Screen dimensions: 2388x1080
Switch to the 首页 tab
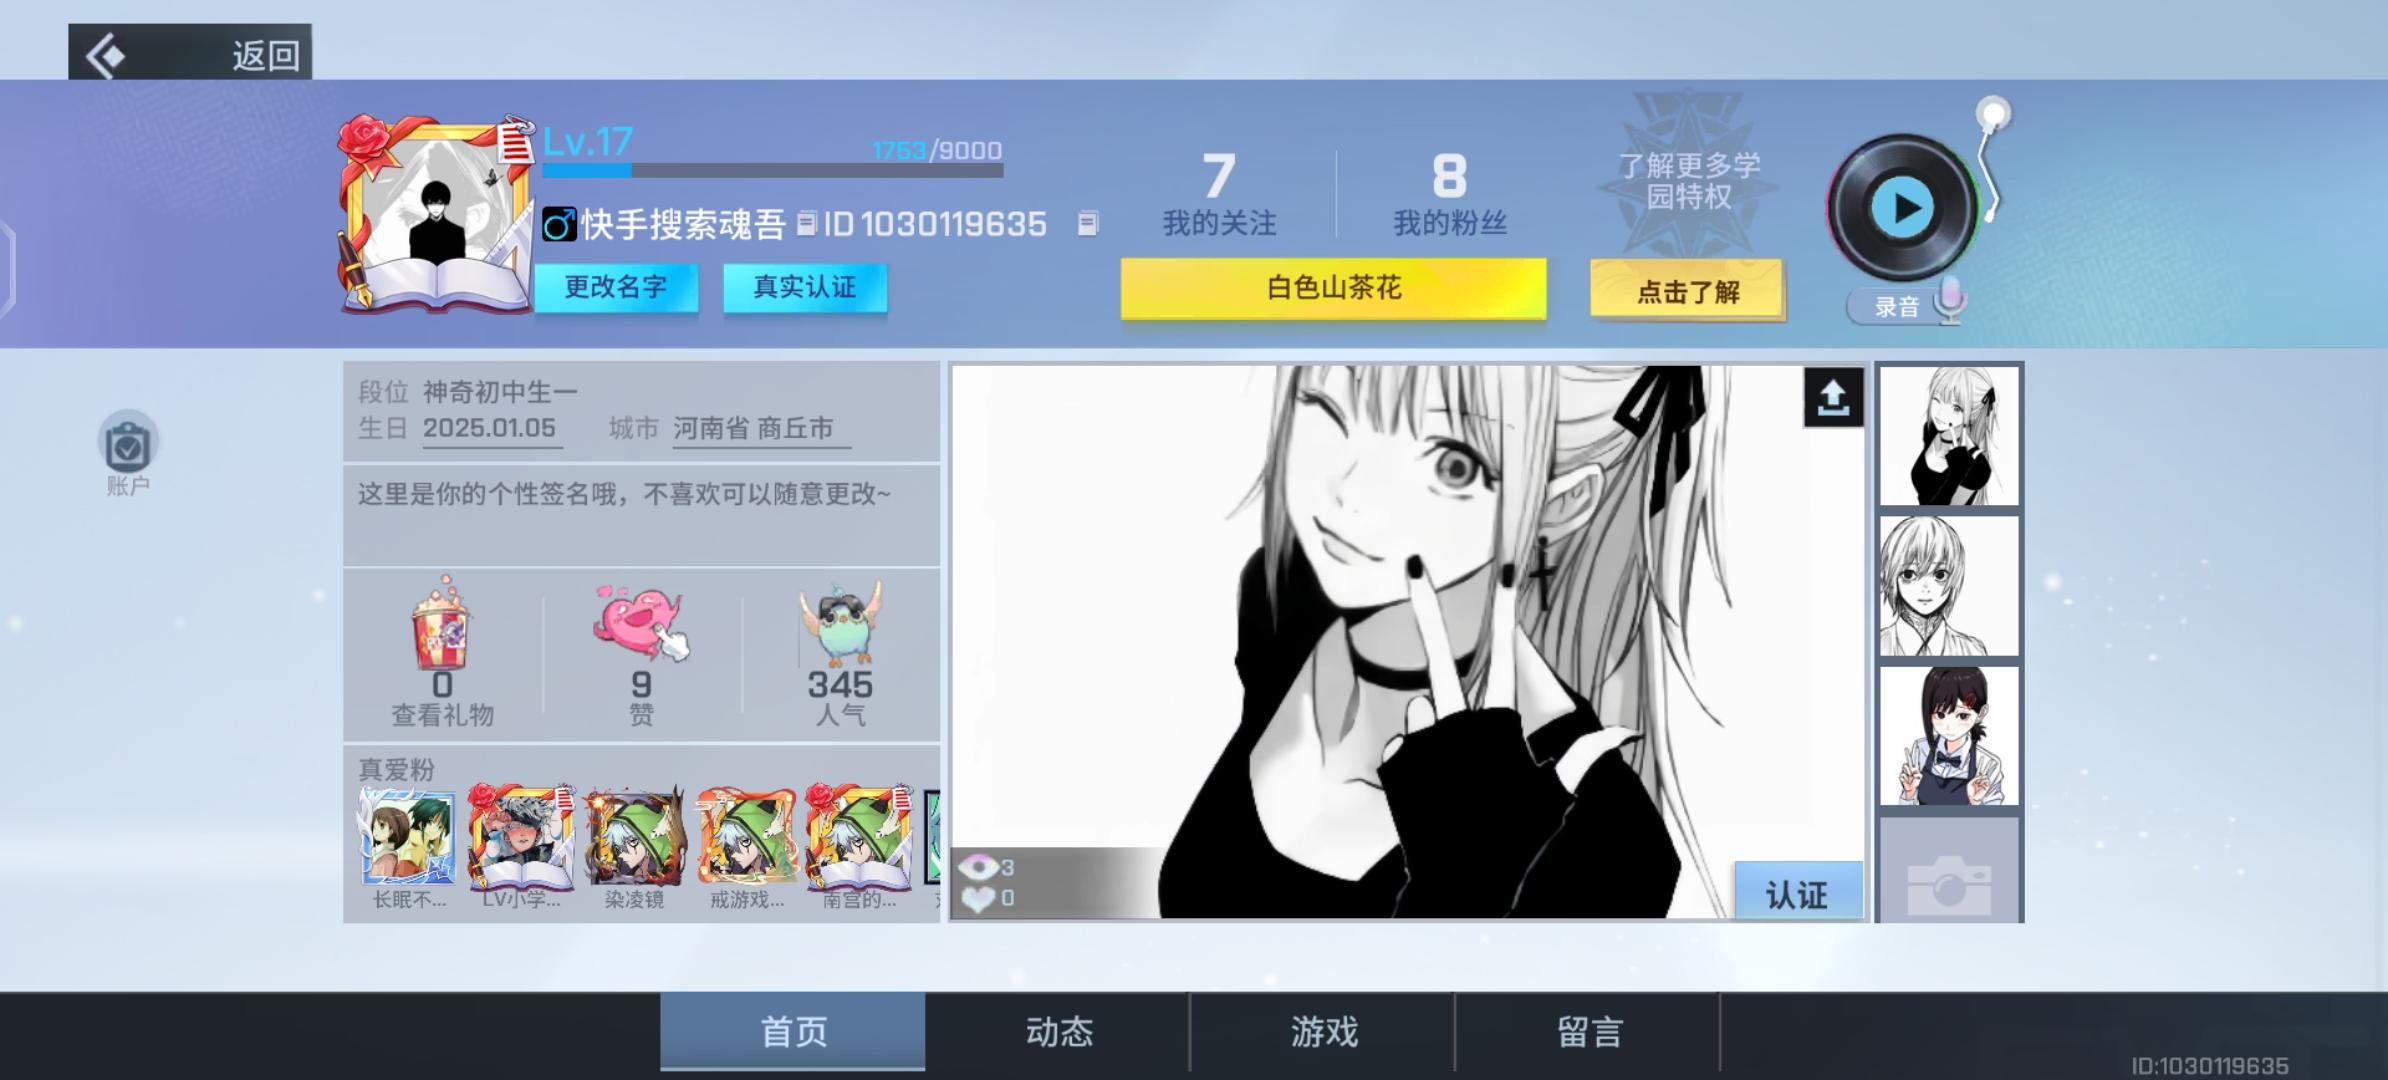pyautogui.click(x=793, y=1031)
